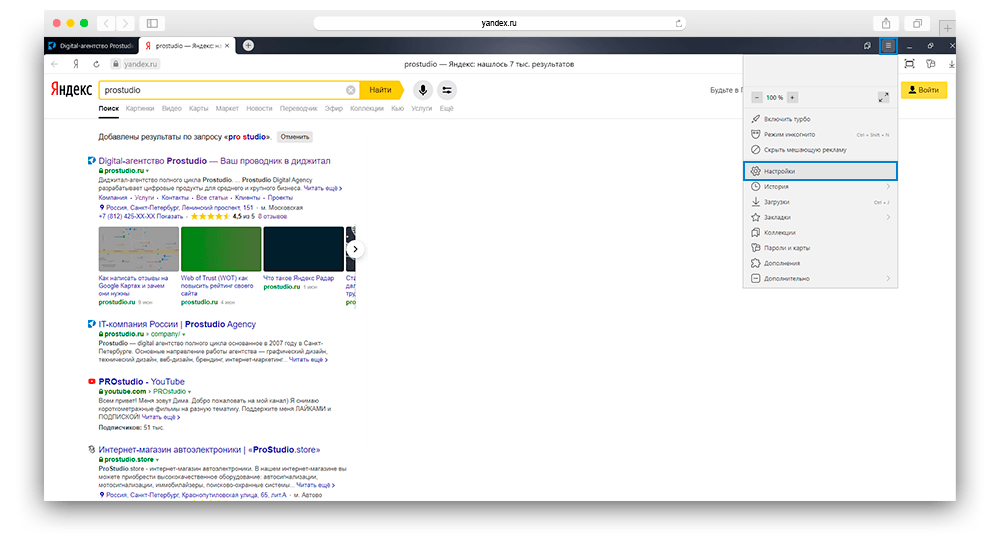The width and height of the screenshot is (1000, 550).
Task: Click the screenshot capture icon in toolbar
Action: point(909,64)
